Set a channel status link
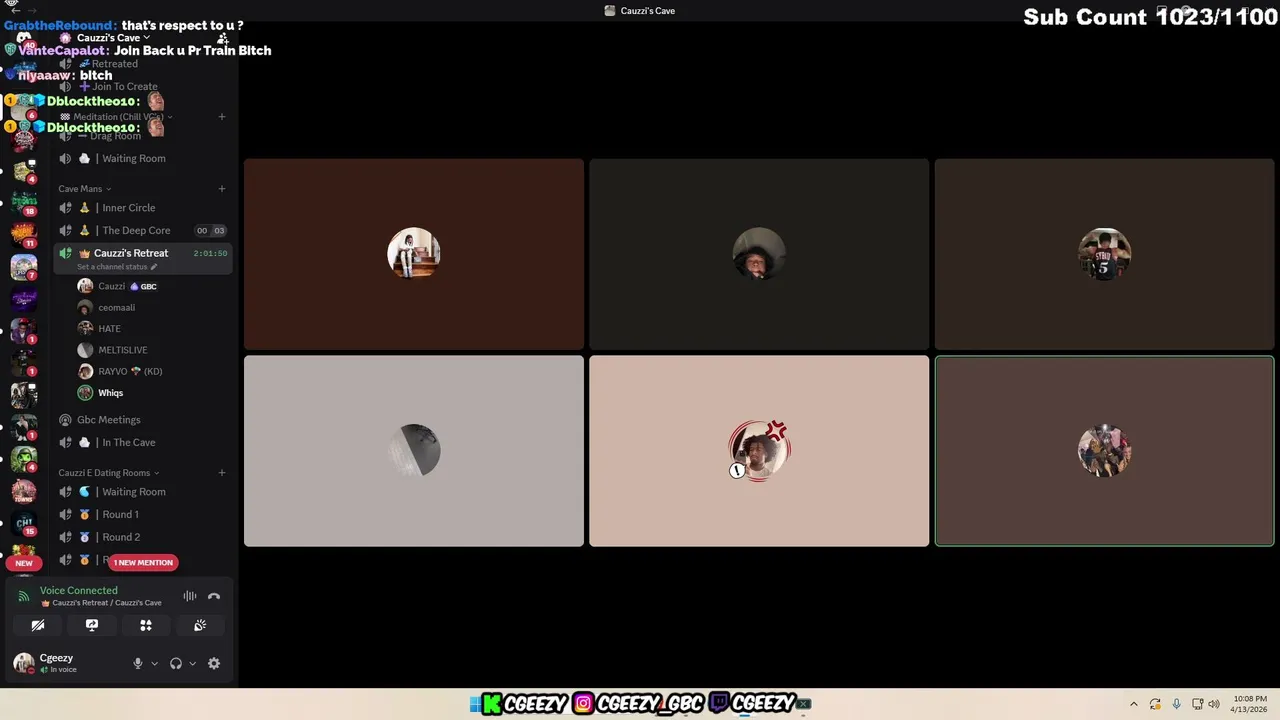Screen dimensions: 1280x720 point(117,267)
